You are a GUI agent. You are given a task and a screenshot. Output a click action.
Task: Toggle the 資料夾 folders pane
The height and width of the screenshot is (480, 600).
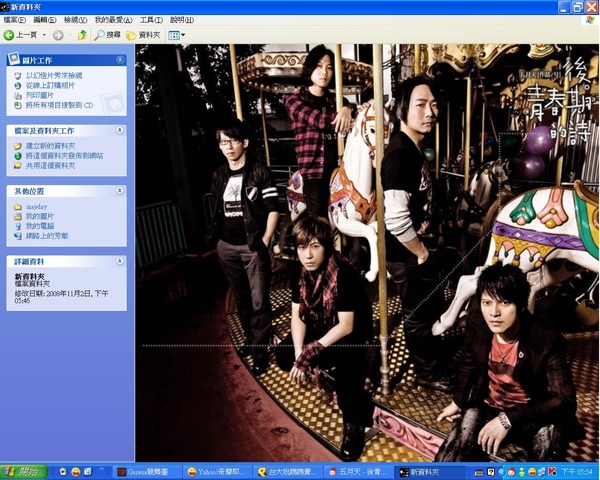click(143, 35)
